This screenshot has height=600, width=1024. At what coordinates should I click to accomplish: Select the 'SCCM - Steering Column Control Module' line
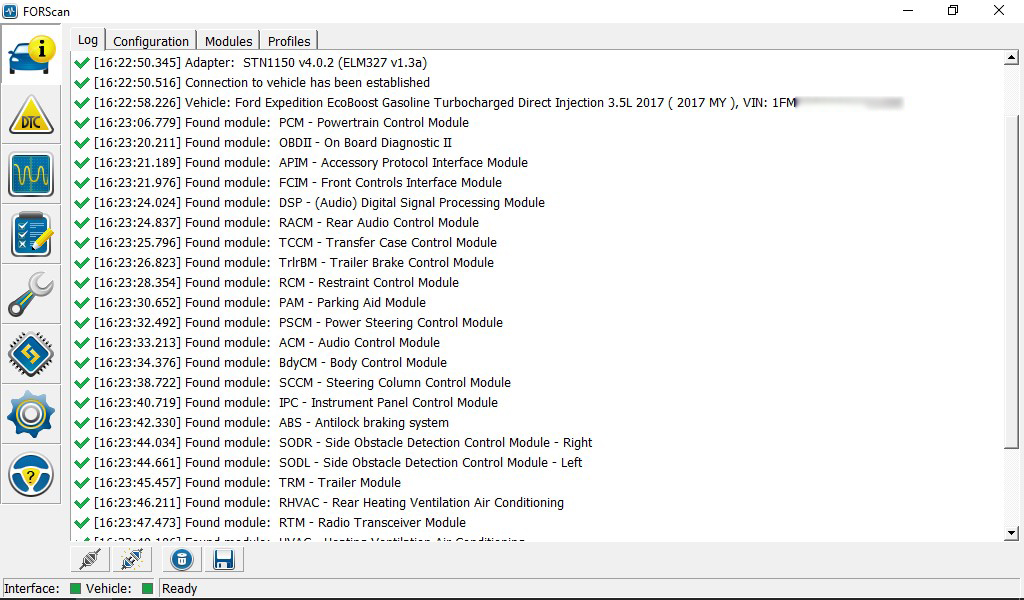293,383
